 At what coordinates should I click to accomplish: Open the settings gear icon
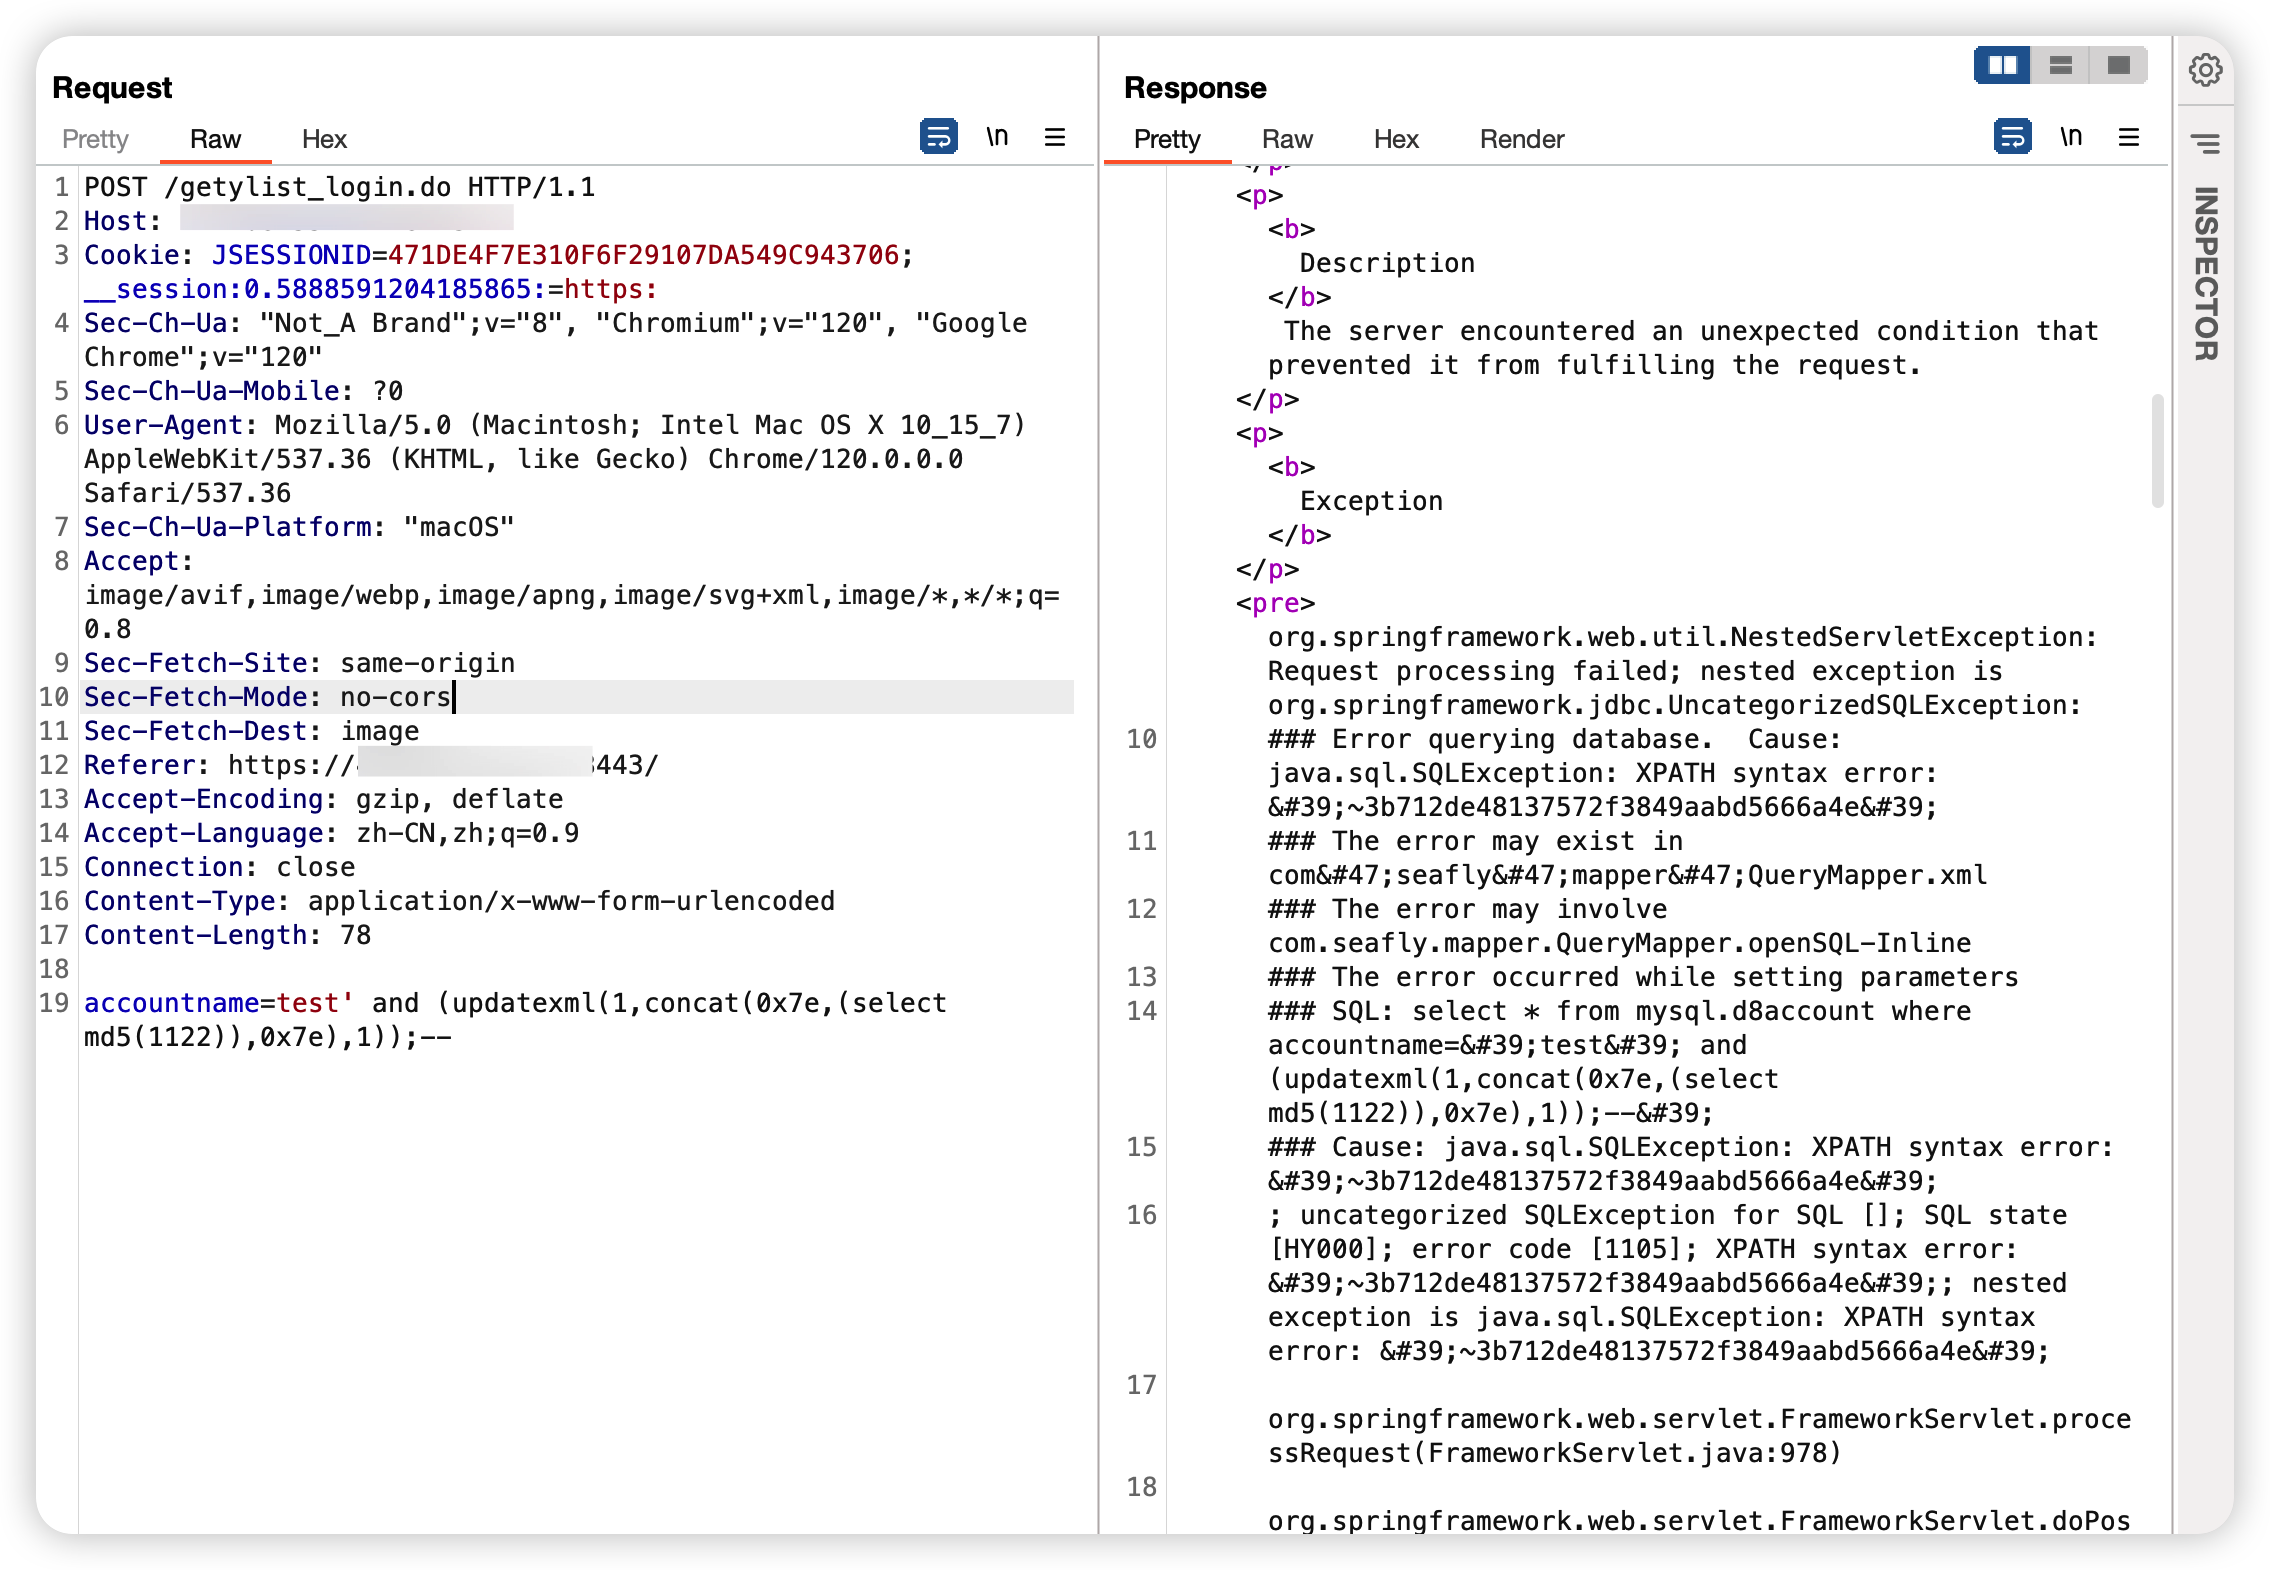2205,70
